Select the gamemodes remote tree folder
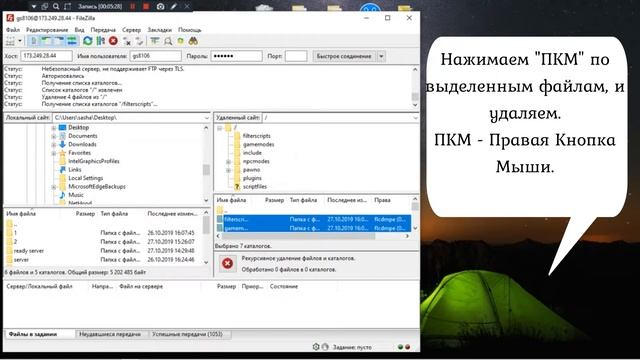This screenshot has width=640, height=360. pos(258,144)
